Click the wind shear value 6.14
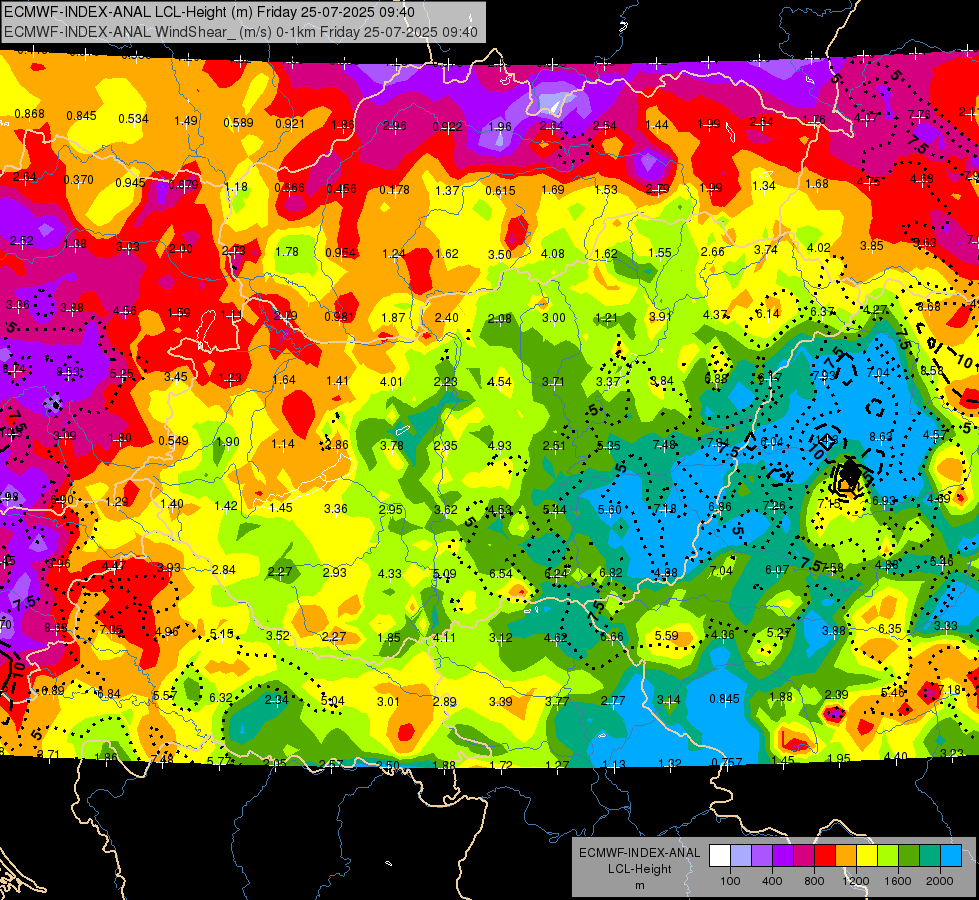The image size is (979, 900). (x=767, y=314)
